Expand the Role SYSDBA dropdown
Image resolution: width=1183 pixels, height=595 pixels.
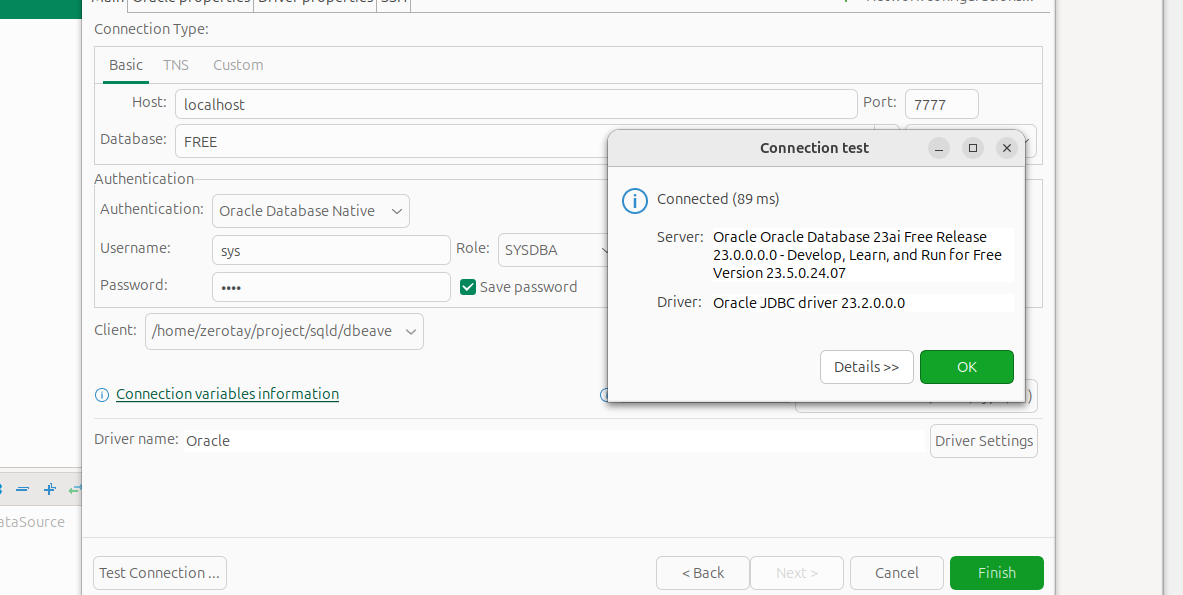tap(555, 251)
